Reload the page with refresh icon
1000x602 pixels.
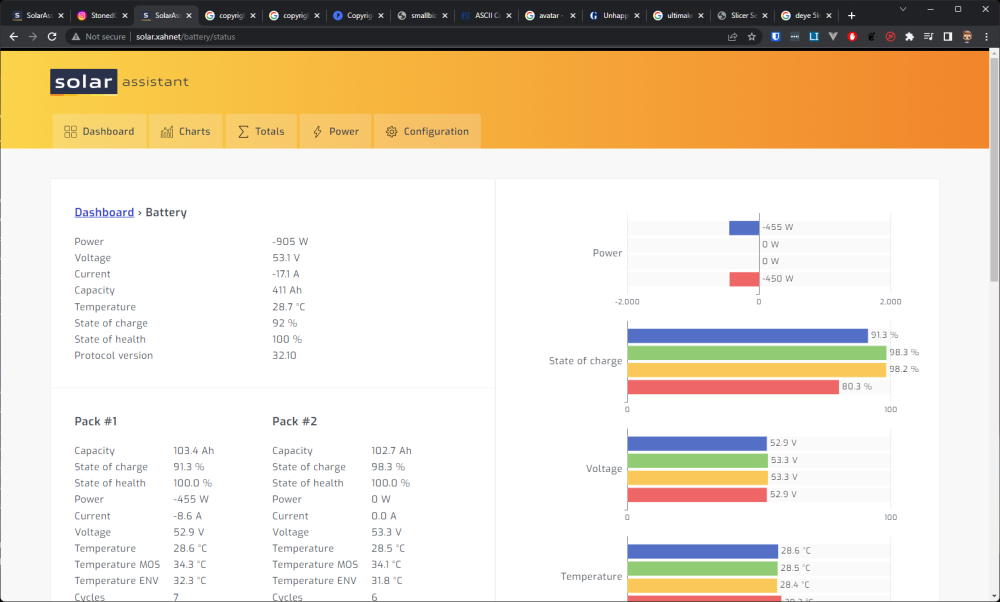coord(52,37)
